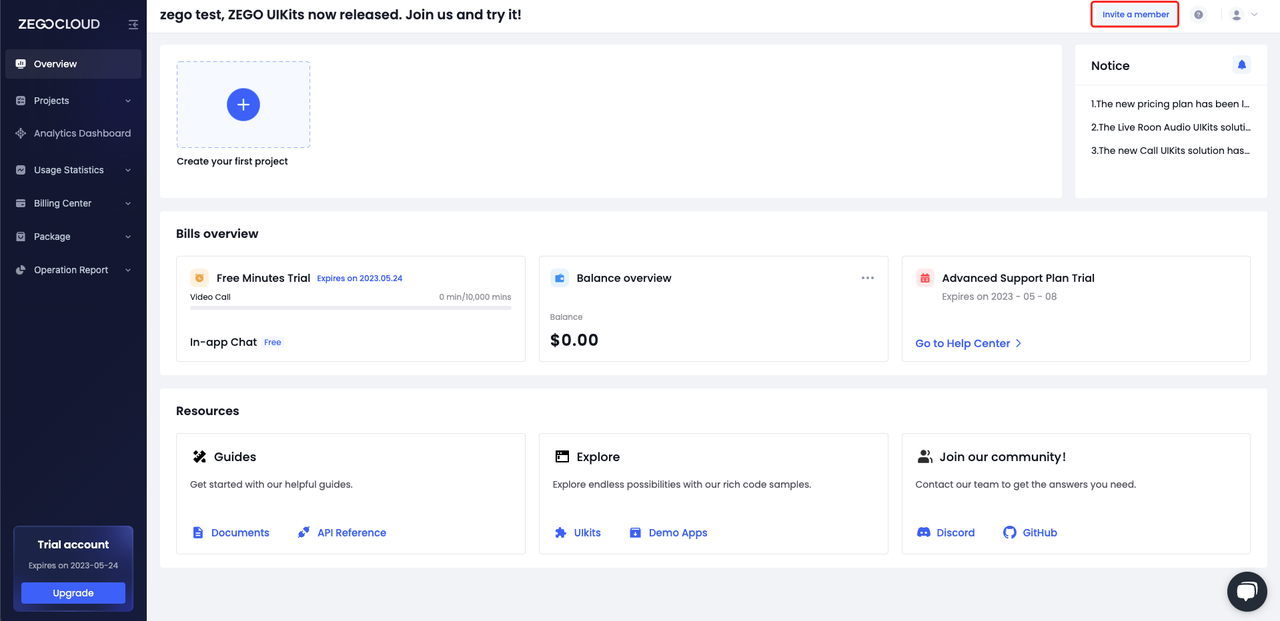
Task: Click the help question mark icon
Action: [x=1199, y=15]
